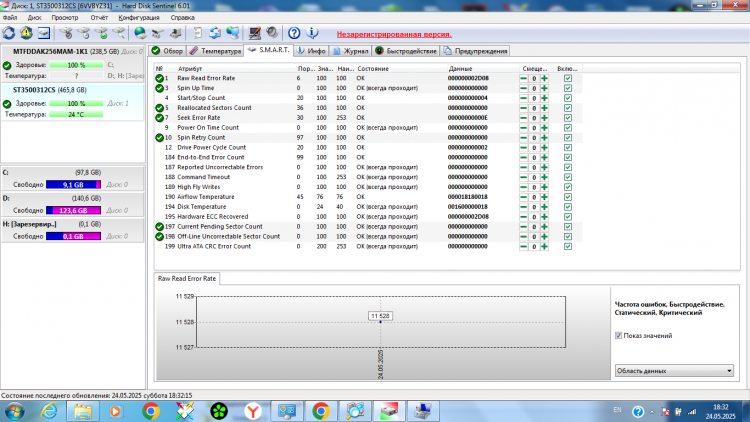Viewport: 750px width, 422px height.
Task: Open the Файл menu
Action: coord(10,18)
